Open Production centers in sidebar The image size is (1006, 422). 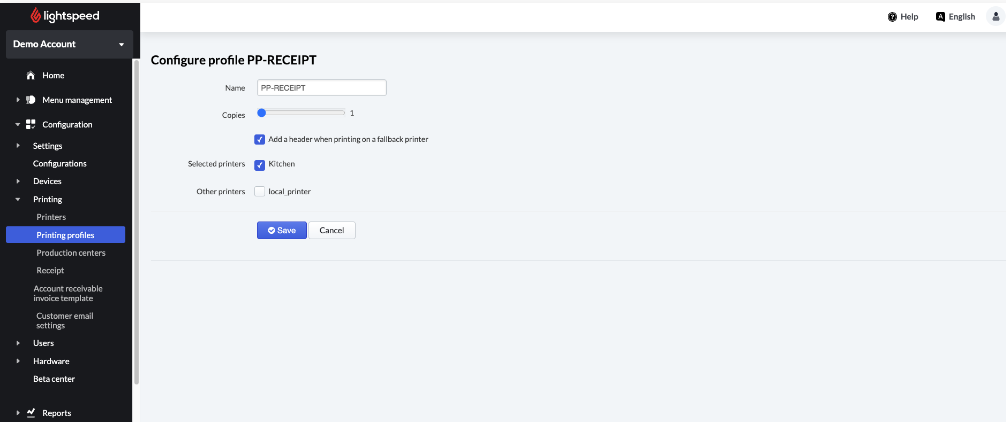[x=70, y=253]
